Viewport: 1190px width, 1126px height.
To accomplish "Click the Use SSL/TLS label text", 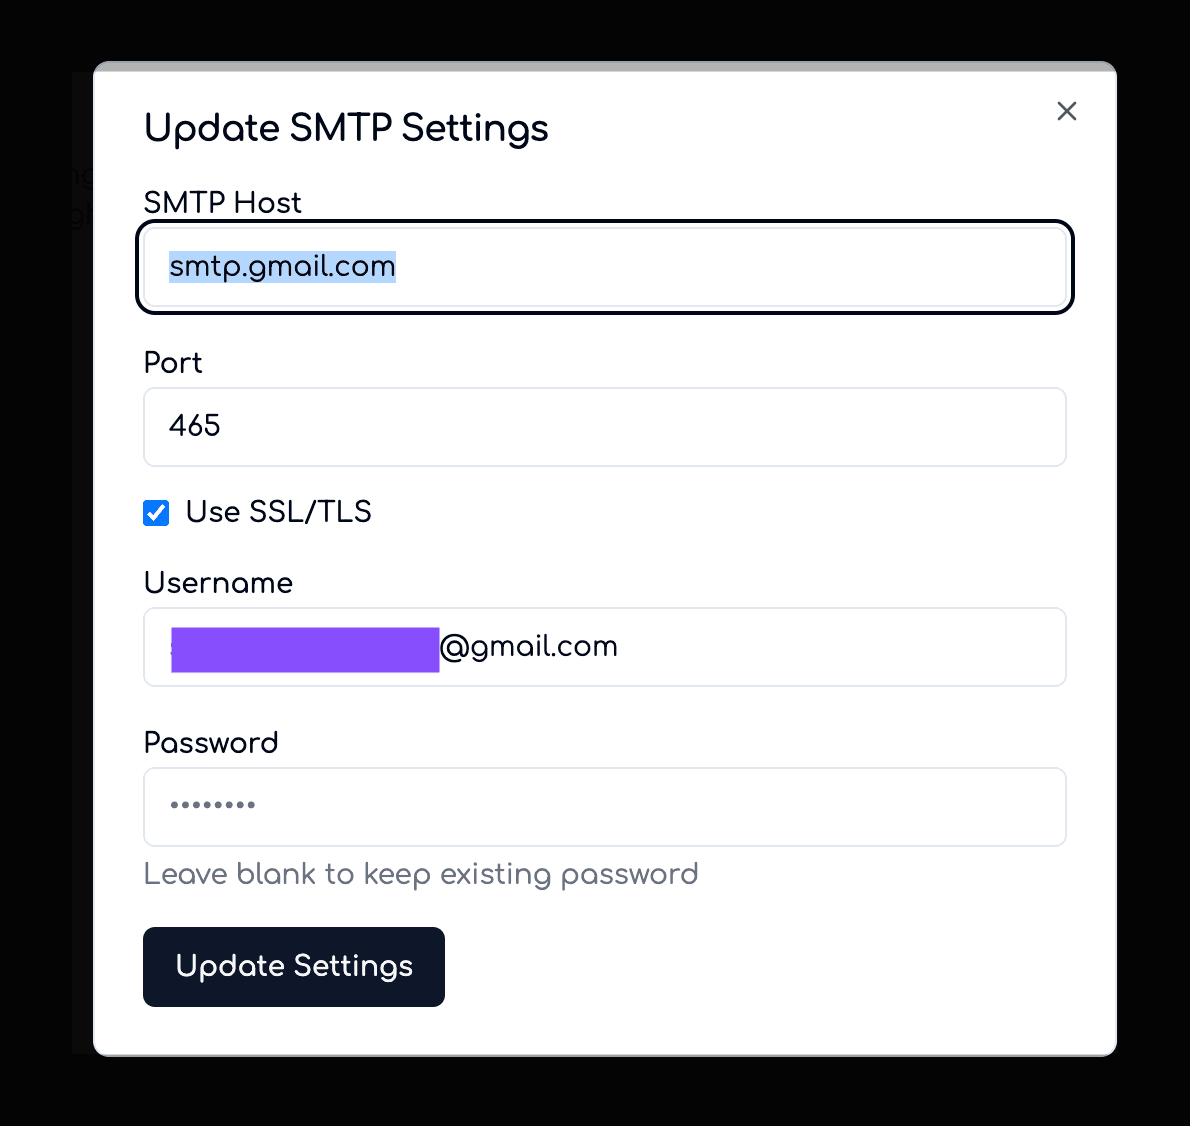I will point(278,512).
